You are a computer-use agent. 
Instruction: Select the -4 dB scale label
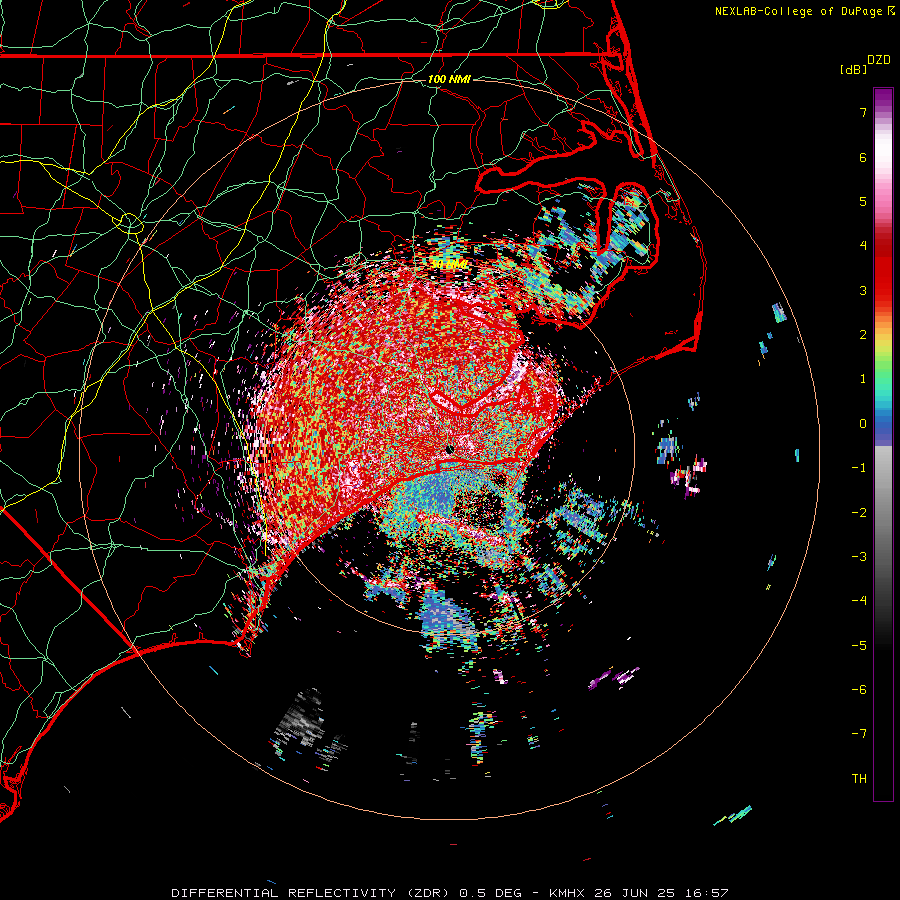click(x=859, y=601)
